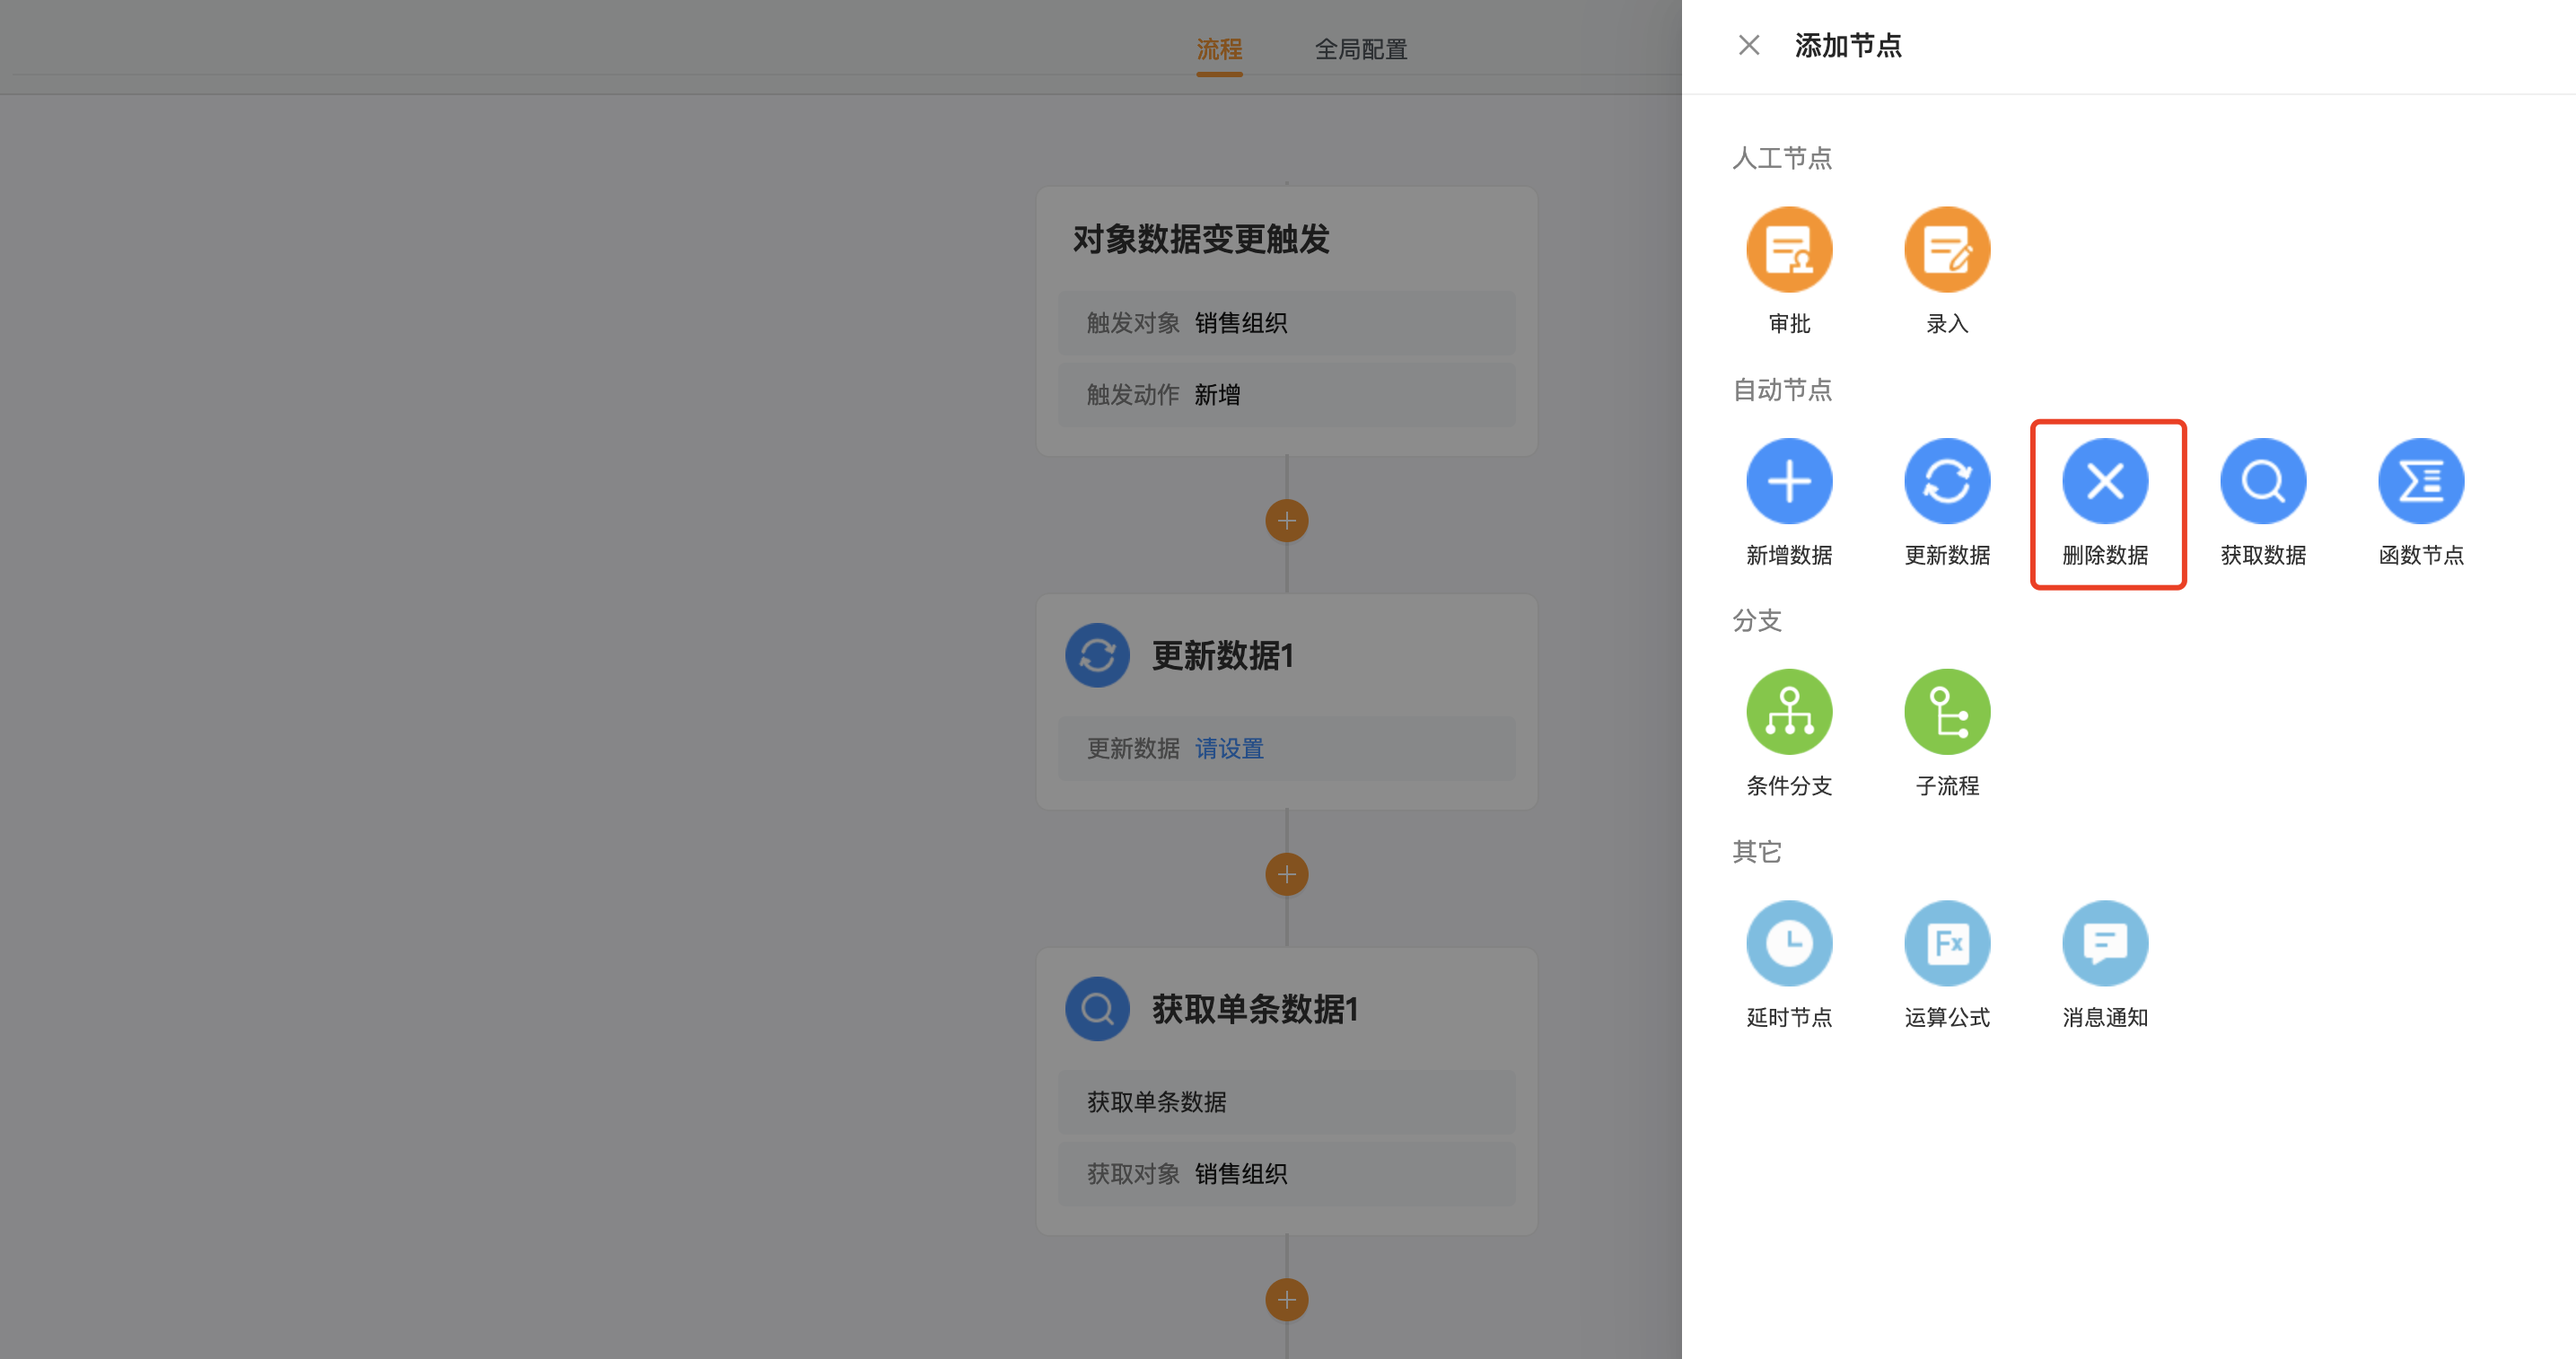Click plus button below 获取单条数据1 card
This screenshot has width=2576, height=1359.
coord(1286,1300)
